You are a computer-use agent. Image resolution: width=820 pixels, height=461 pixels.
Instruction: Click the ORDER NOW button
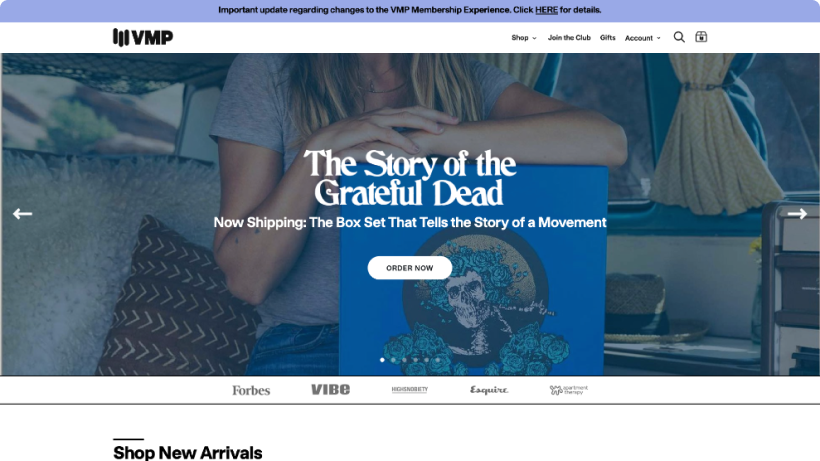pos(409,268)
